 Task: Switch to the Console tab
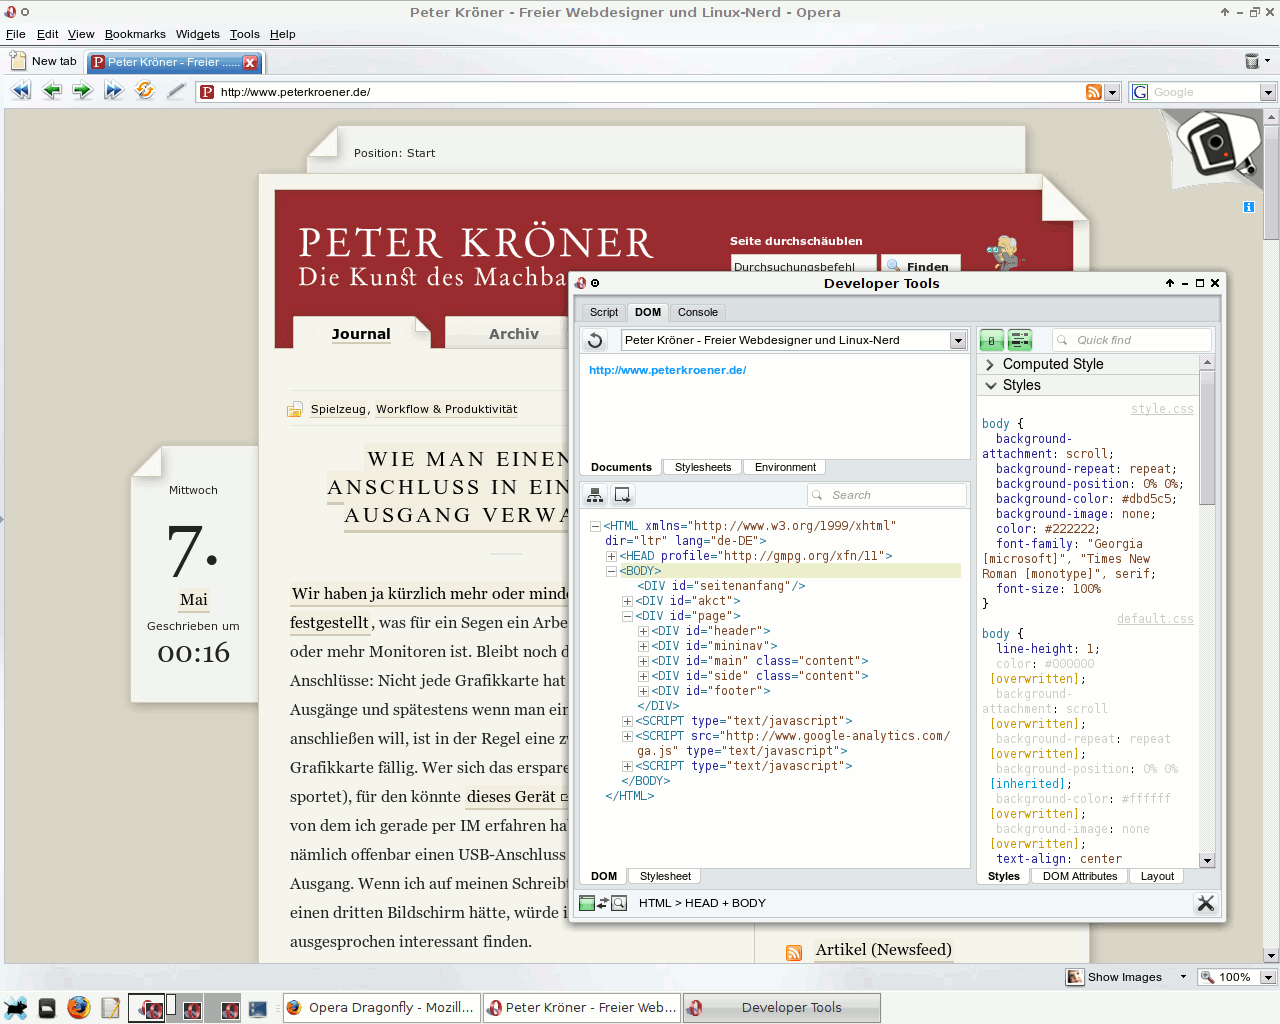[698, 312]
